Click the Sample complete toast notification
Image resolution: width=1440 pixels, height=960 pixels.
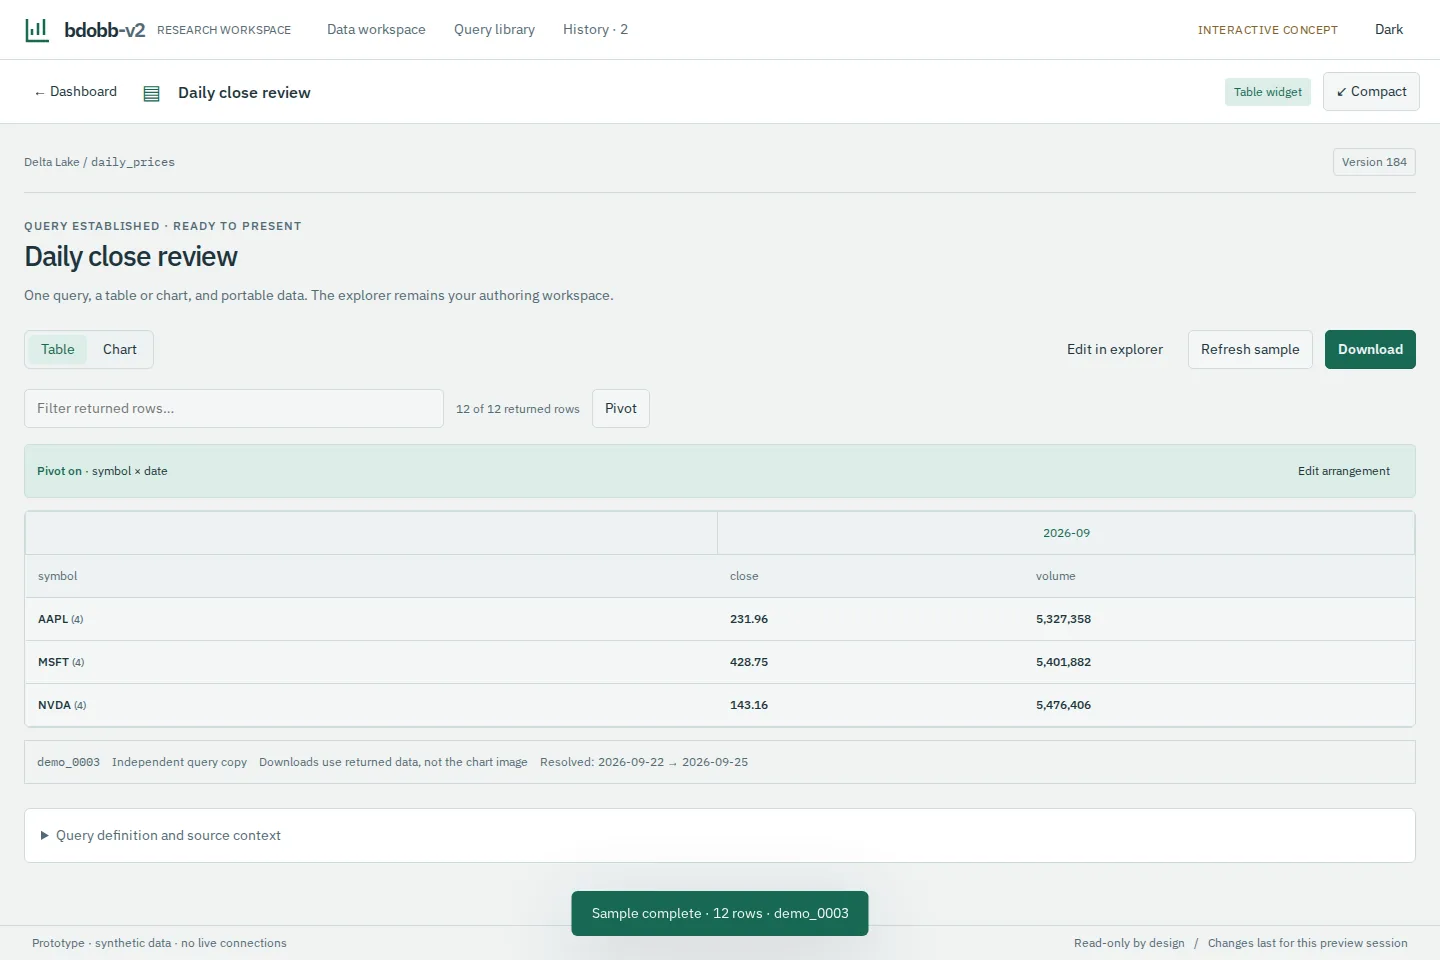pyautogui.click(x=720, y=913)
